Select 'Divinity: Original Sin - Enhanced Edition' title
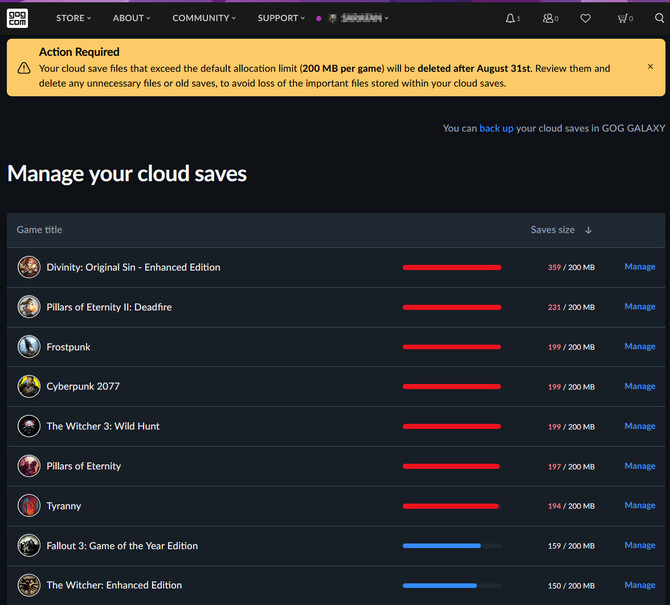 [x=133, y=267]
